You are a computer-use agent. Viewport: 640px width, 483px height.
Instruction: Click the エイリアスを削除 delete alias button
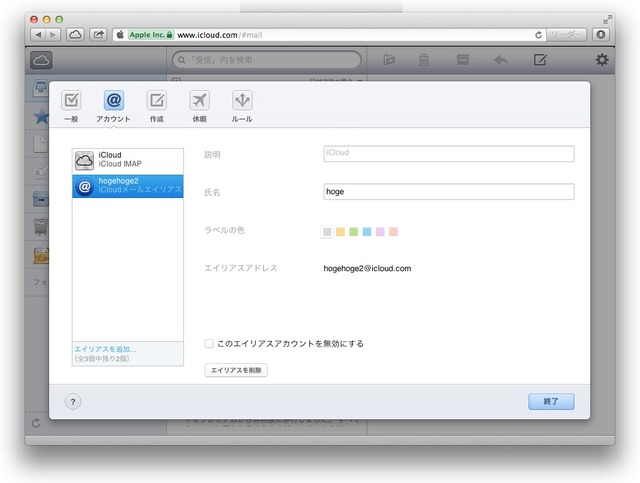pos(236,370)
